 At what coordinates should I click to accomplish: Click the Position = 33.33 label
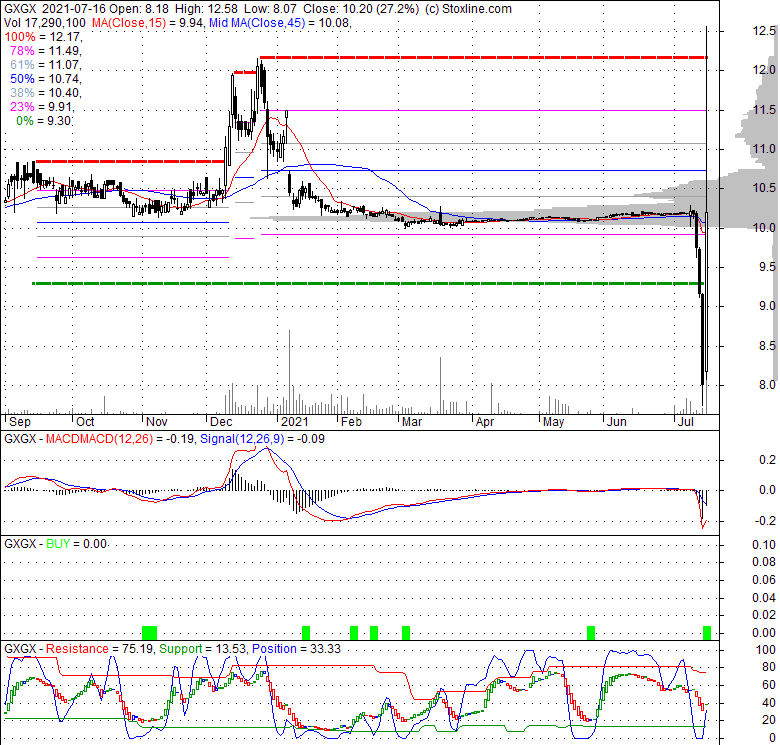pyautogui.click(x=296, y=649)
